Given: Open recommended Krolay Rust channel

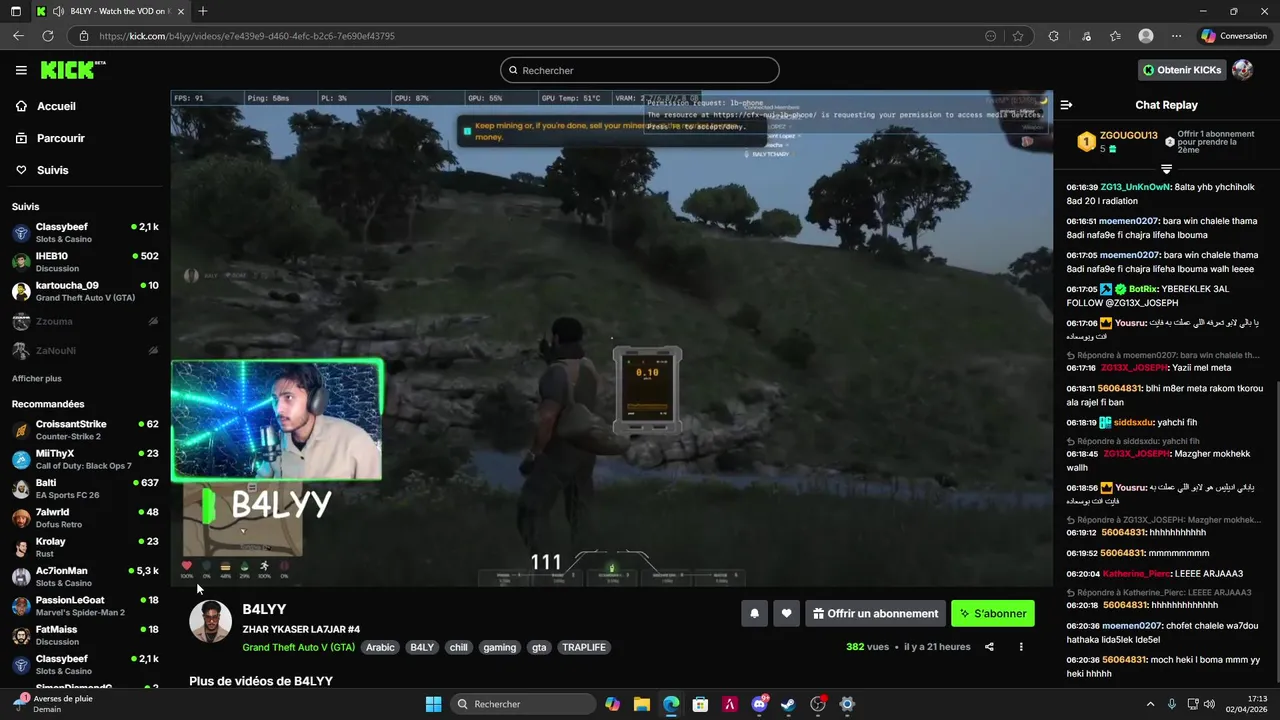Looking at the screenshot, I should tap(85, 547).
